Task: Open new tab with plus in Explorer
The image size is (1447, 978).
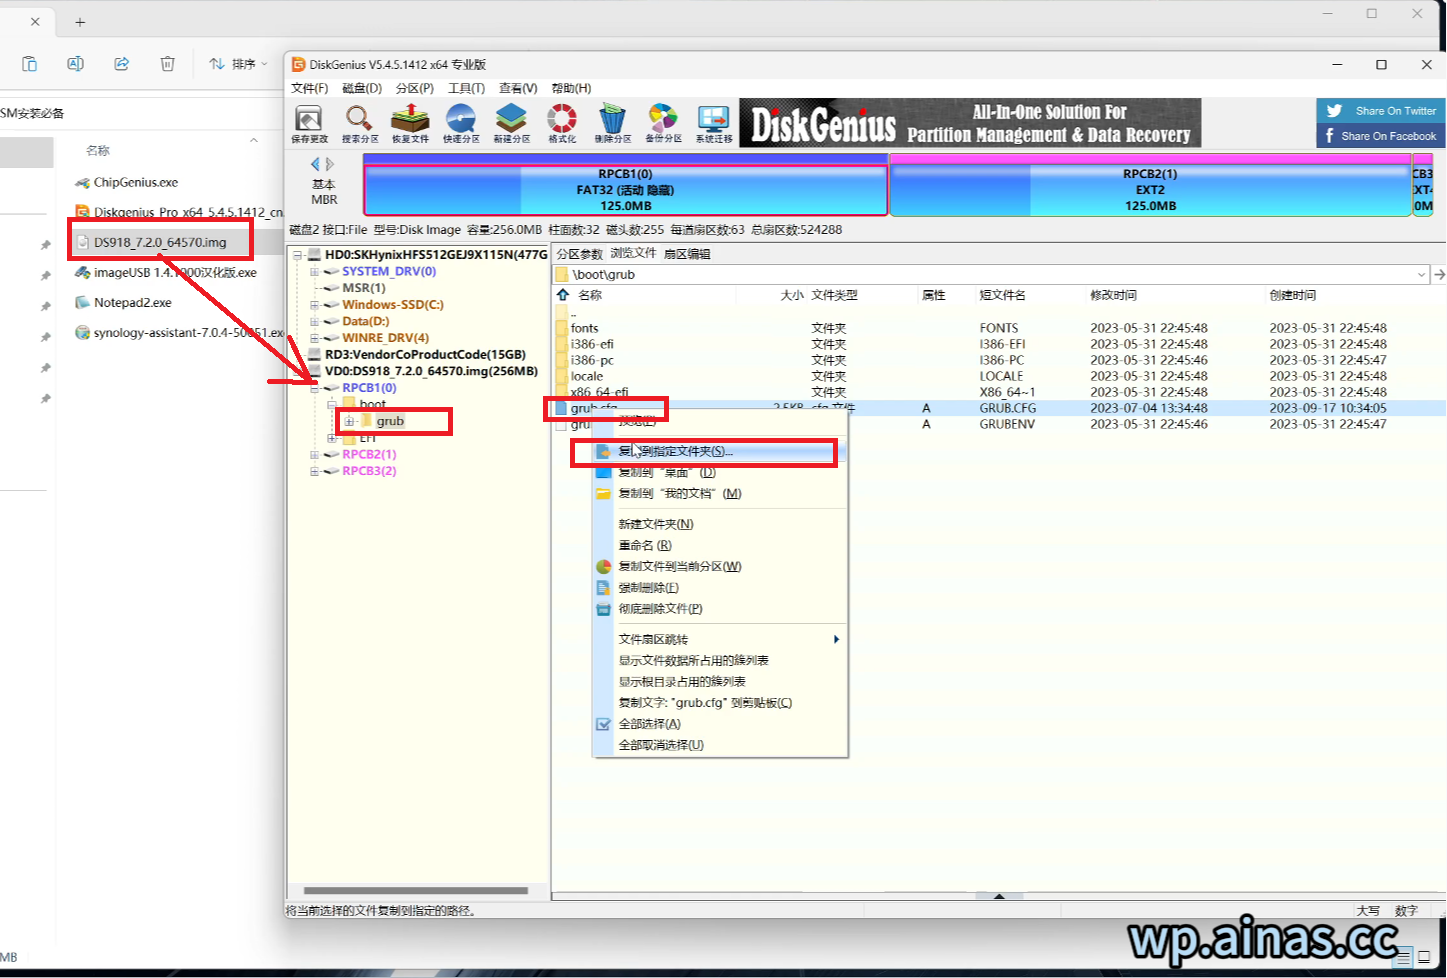Action: pyautogui.click(x=80, y=22)
